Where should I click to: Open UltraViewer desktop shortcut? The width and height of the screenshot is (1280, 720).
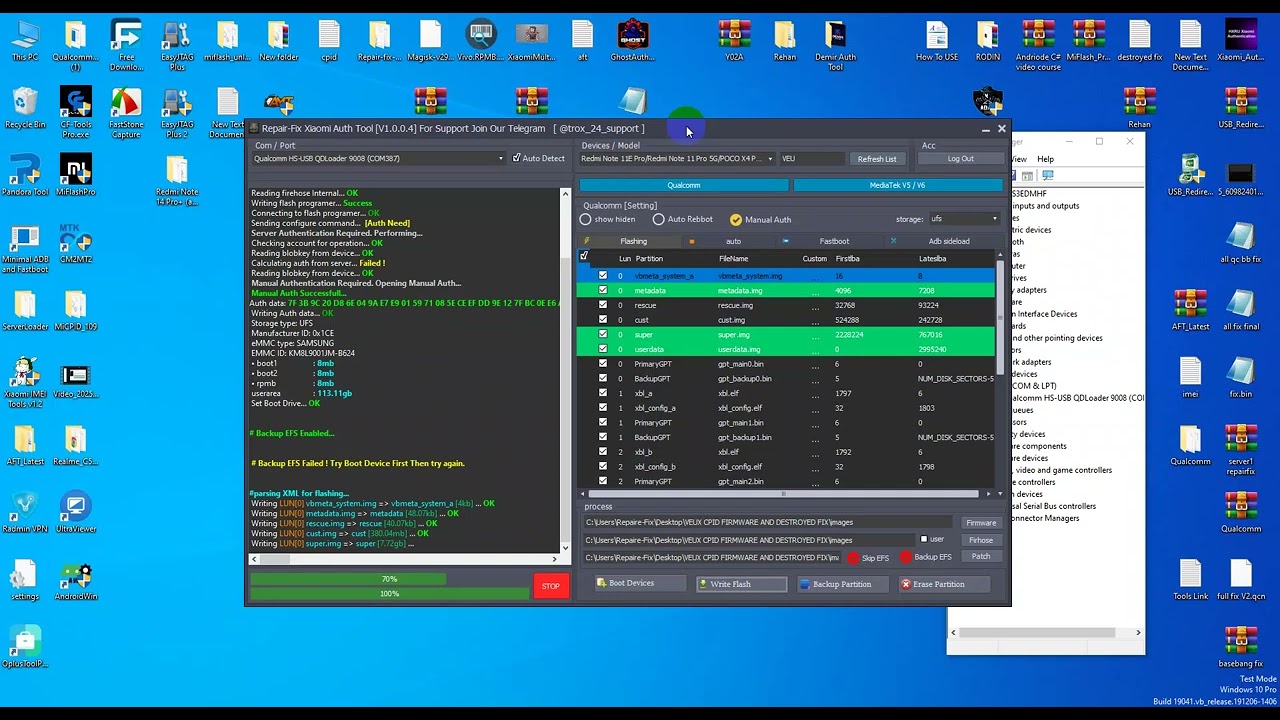(x=76, y=513)
